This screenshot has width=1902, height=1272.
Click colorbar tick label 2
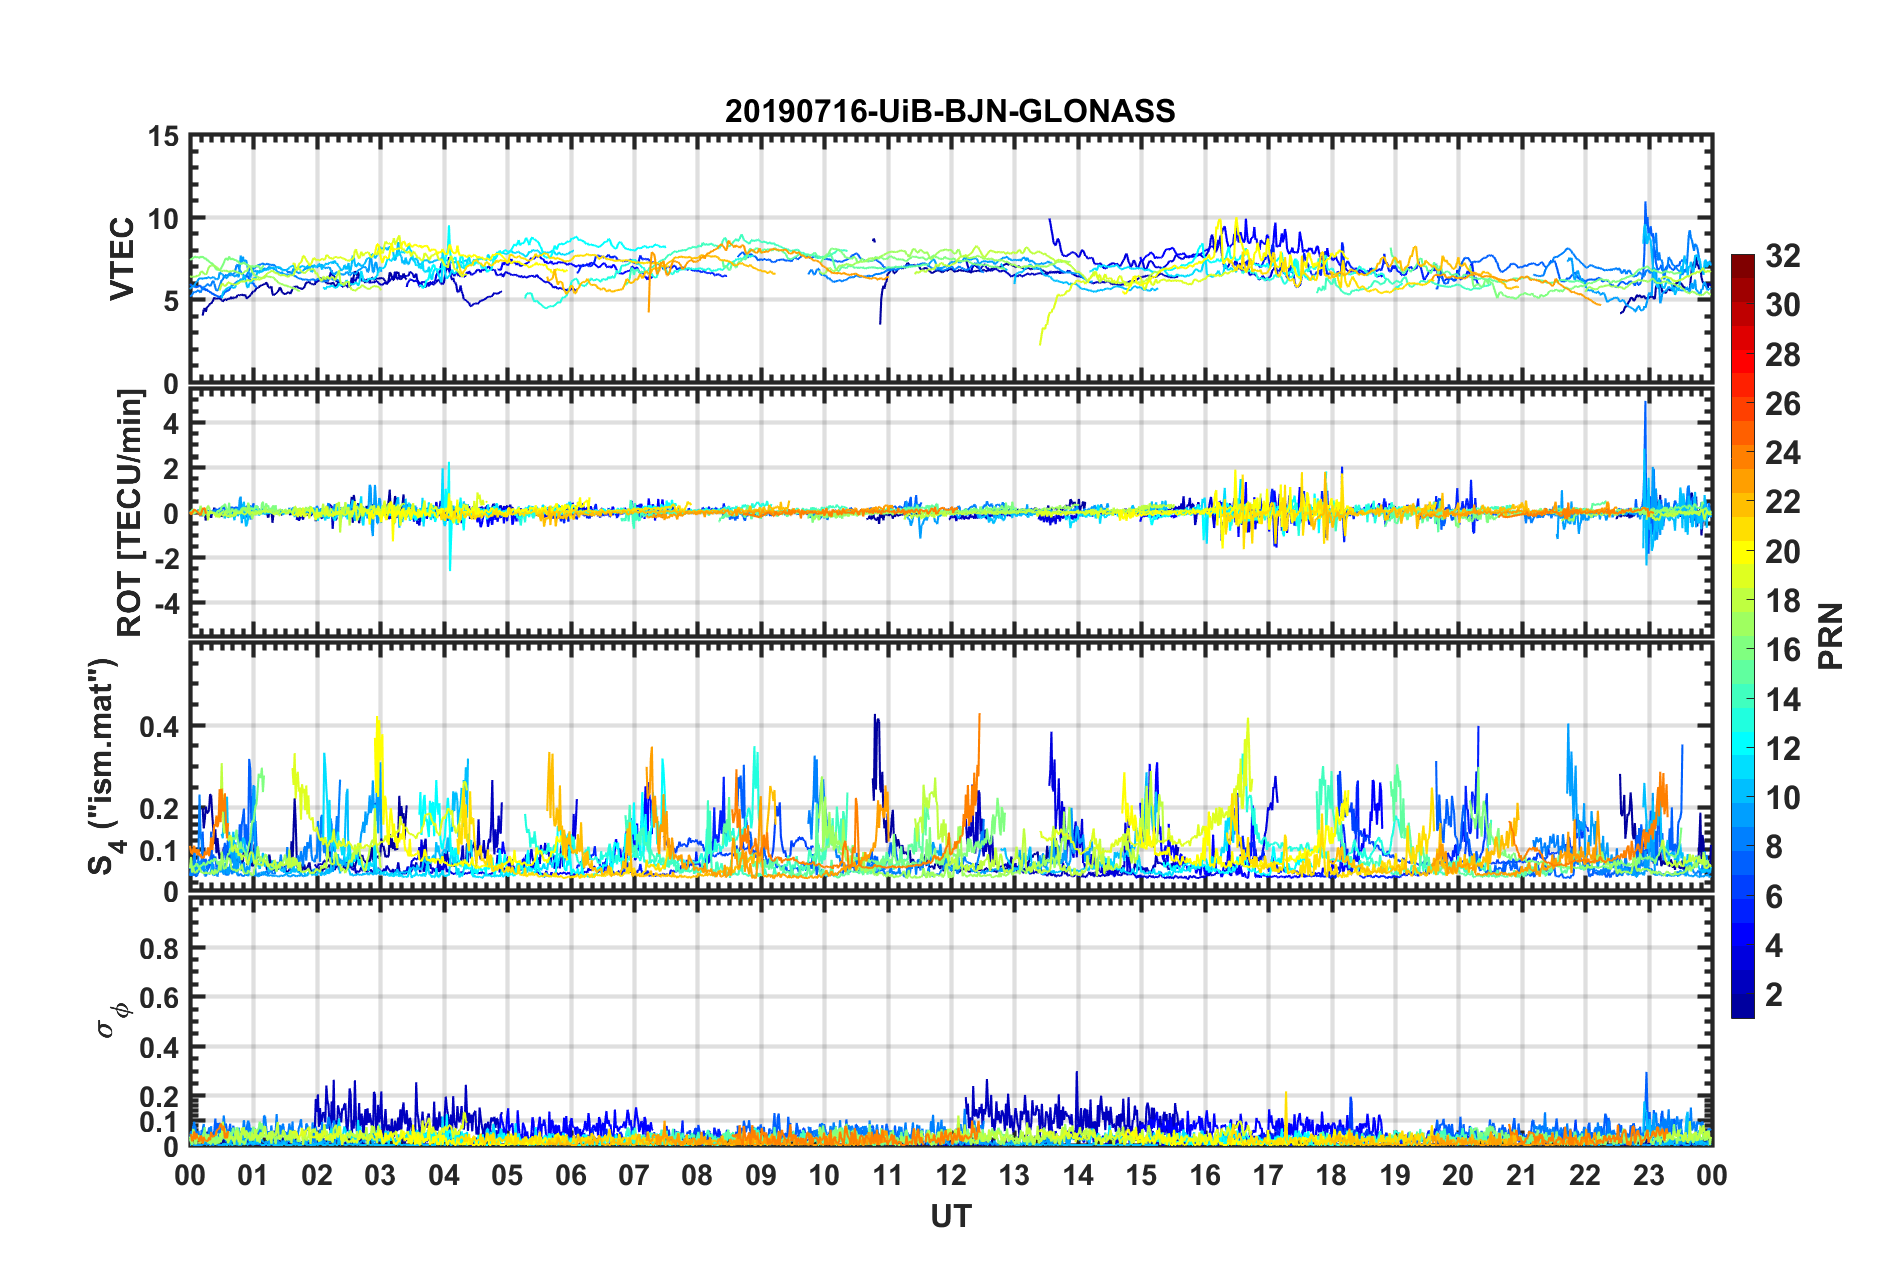click(1774, 994)
